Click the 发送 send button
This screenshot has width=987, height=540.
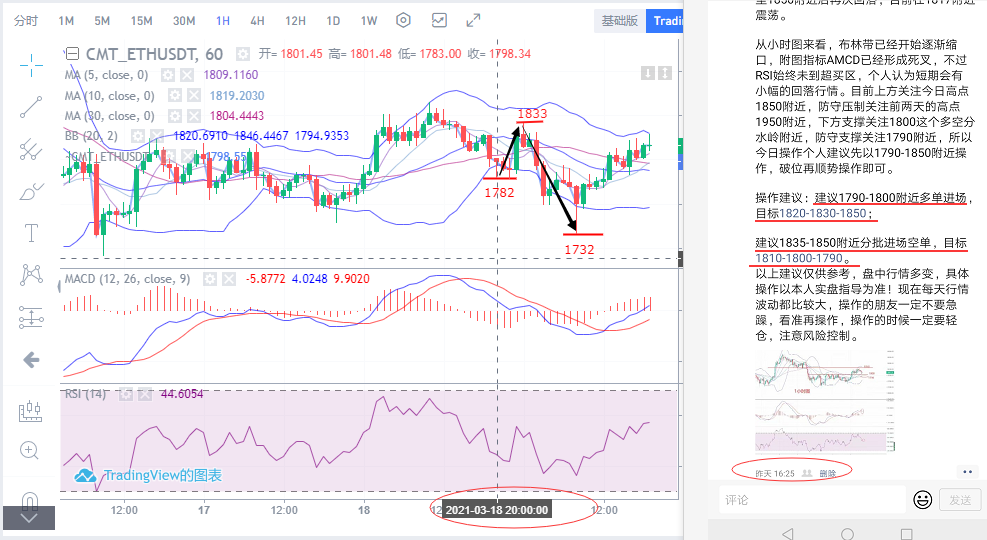(960, 500)
